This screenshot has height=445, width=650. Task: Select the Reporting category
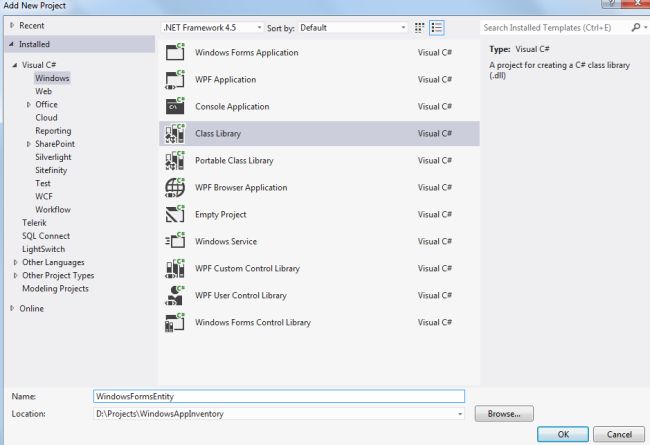pos(53,131)
